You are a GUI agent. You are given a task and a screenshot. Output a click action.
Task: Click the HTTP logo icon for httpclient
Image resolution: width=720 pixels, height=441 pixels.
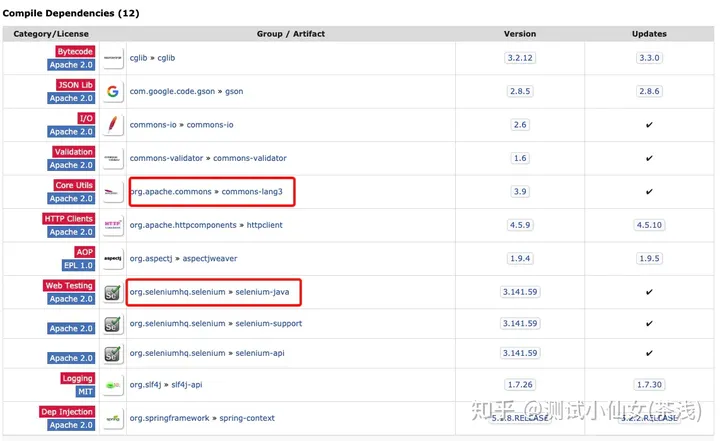pyautogui.click(x=112, y=225)
